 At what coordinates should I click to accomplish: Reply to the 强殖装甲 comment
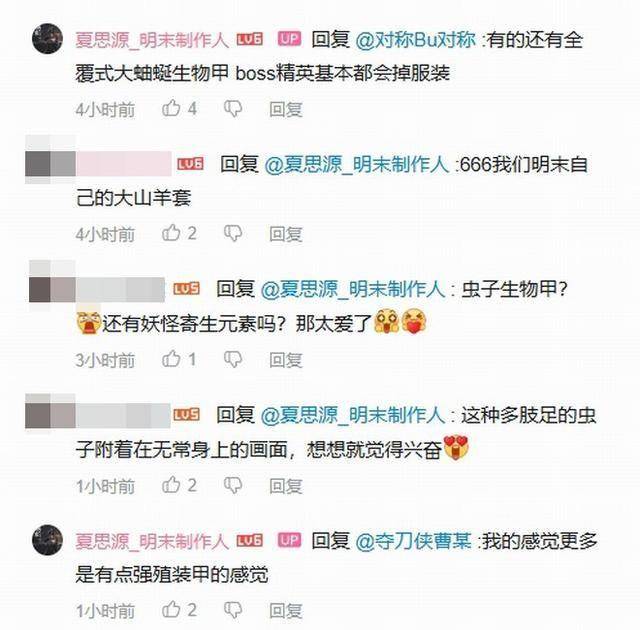point(286,610)
